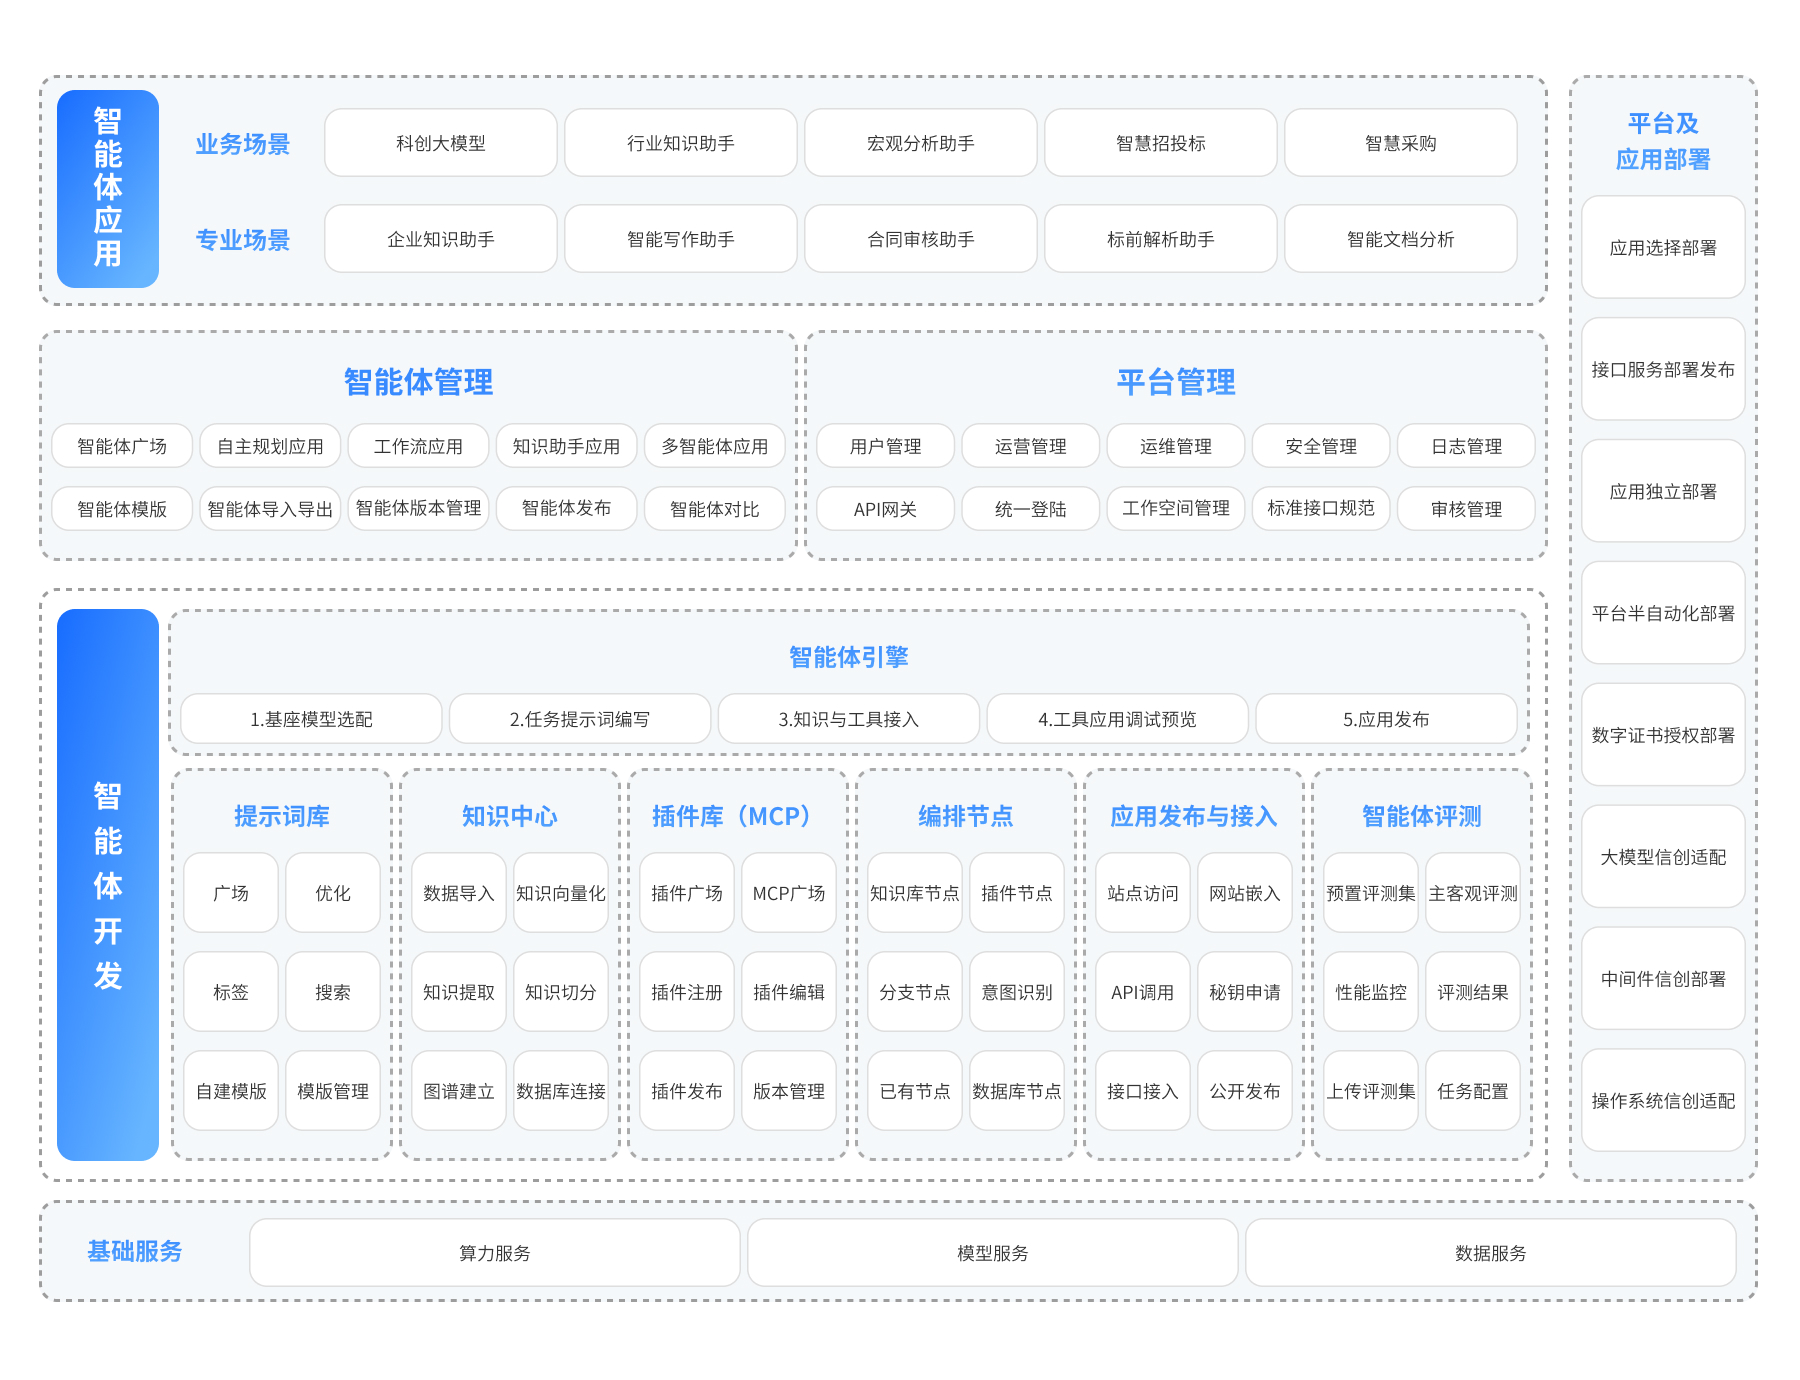Screen dimensions: 1800x1380
Task: Open 知识向量化 in 知识中心
Action: pyautogui.click(x=560, y=893)
